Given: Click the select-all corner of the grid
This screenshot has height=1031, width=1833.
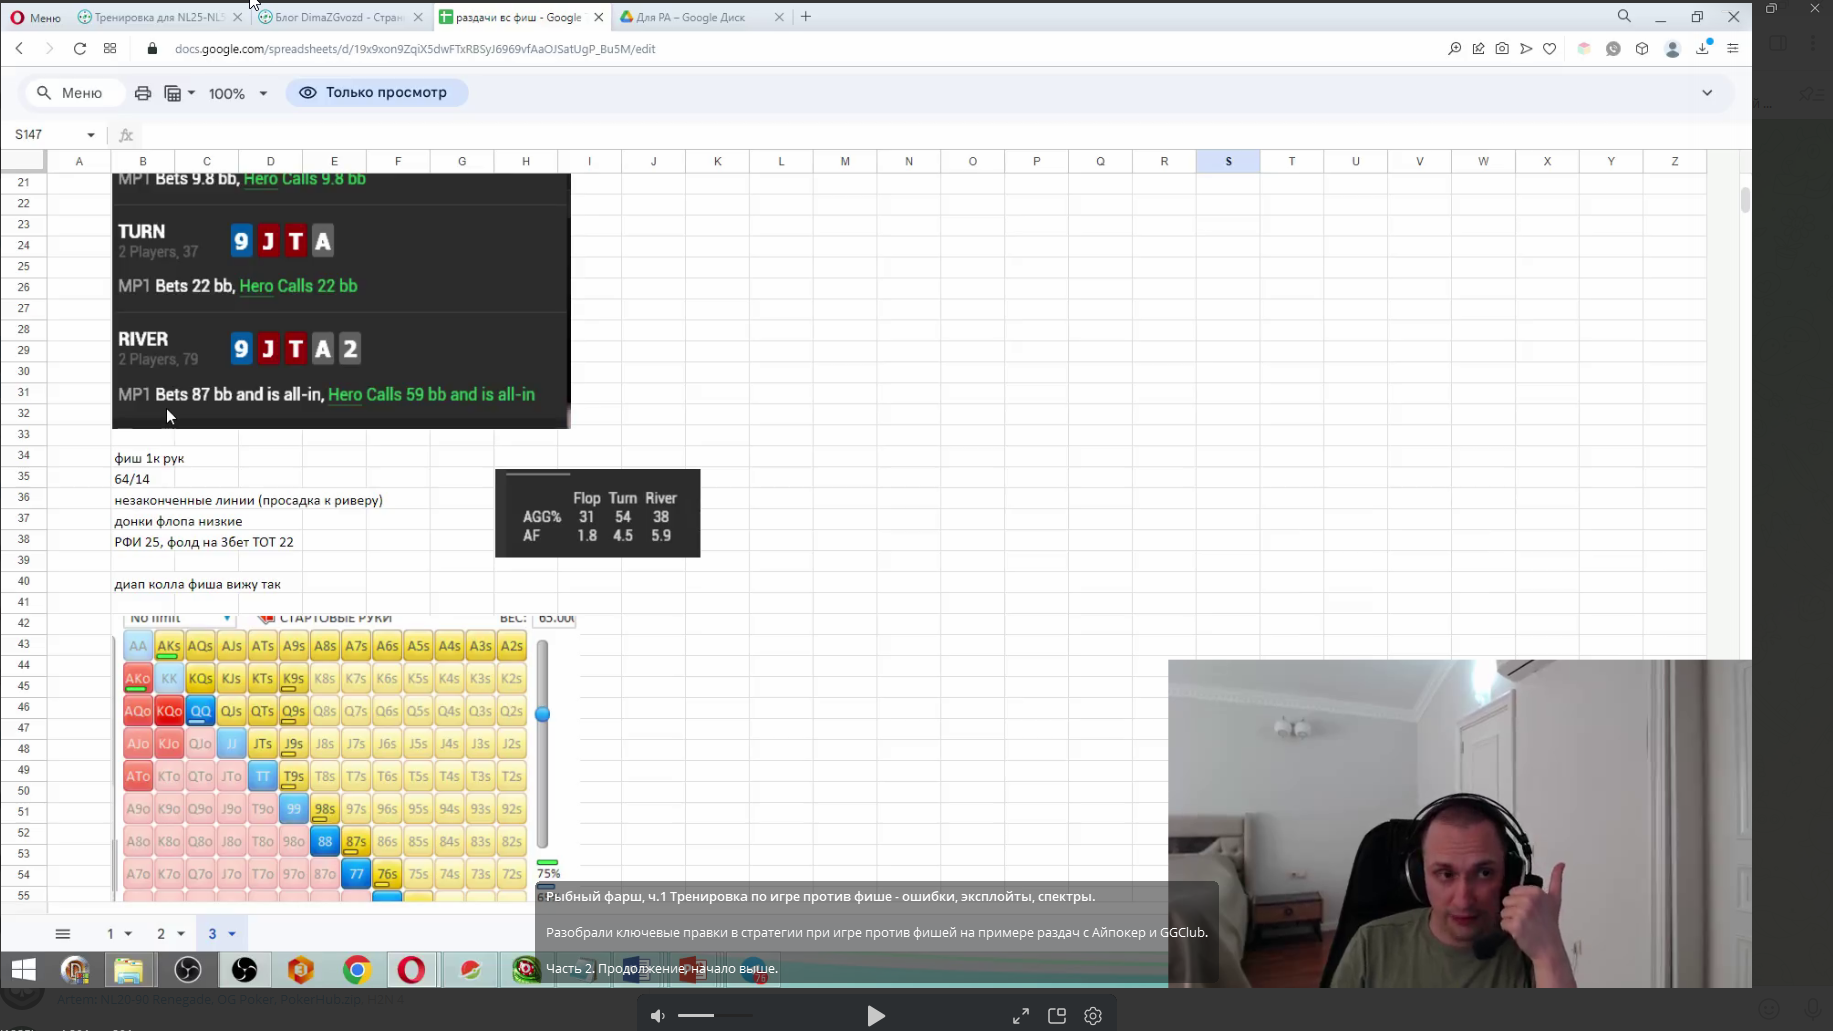Looking at the screenshot, I should pyautogui.click(x=23, y=161).
